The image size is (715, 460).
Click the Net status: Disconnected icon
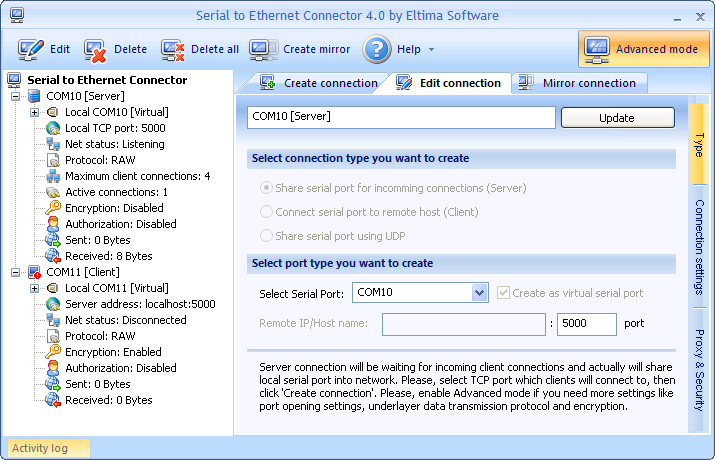pos(53,320)
